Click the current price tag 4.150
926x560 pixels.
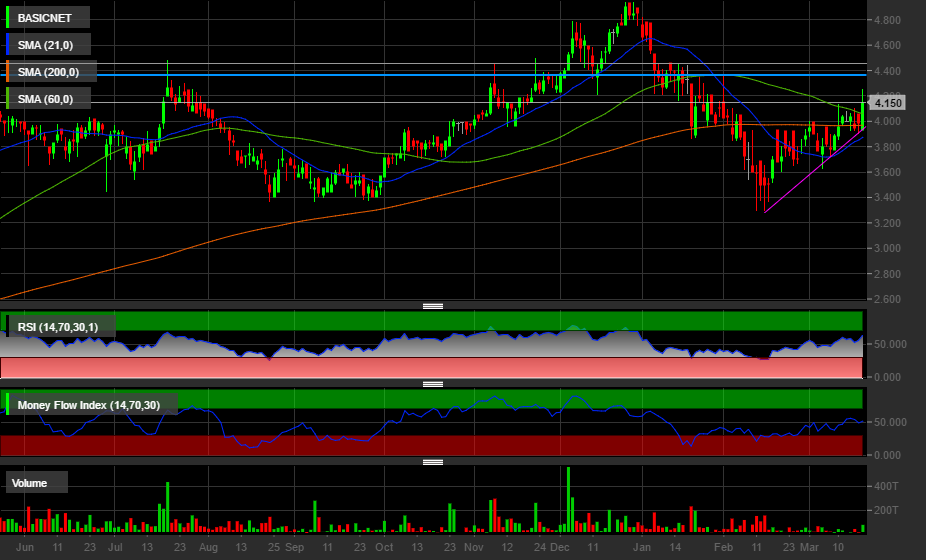(887, 103)
